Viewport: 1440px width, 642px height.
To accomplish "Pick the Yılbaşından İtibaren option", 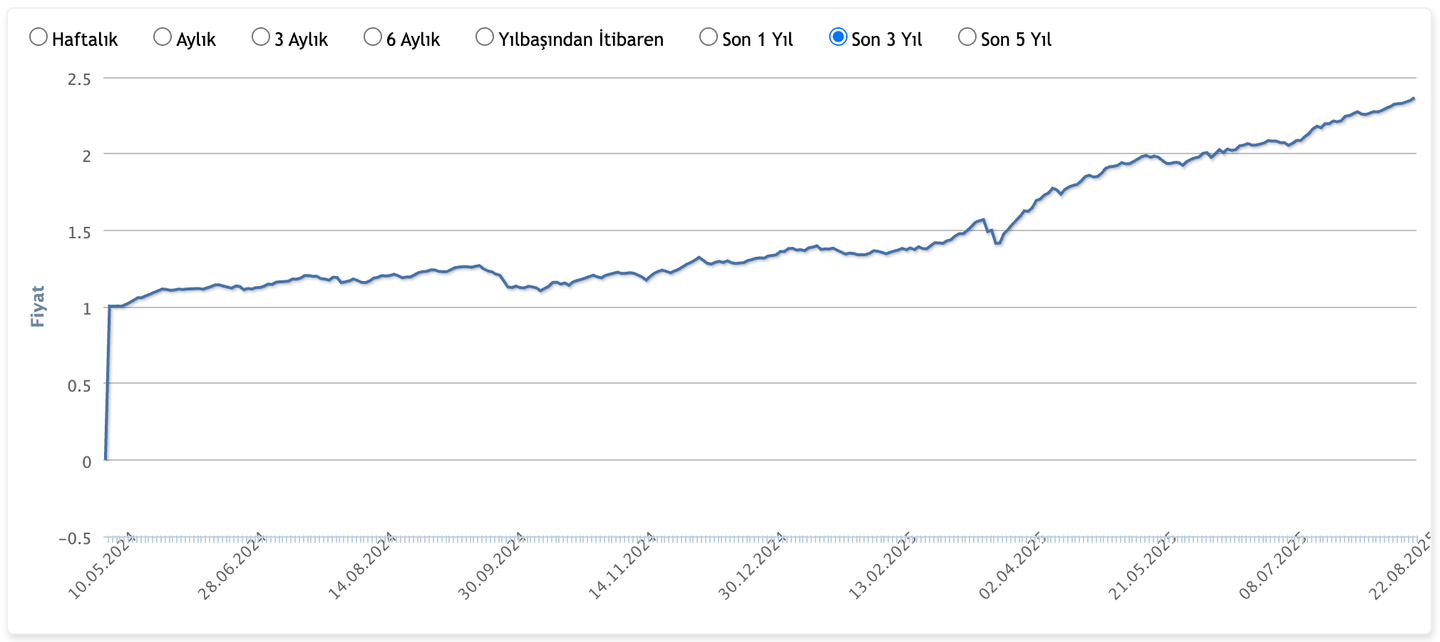I will [x=485, y=38].
